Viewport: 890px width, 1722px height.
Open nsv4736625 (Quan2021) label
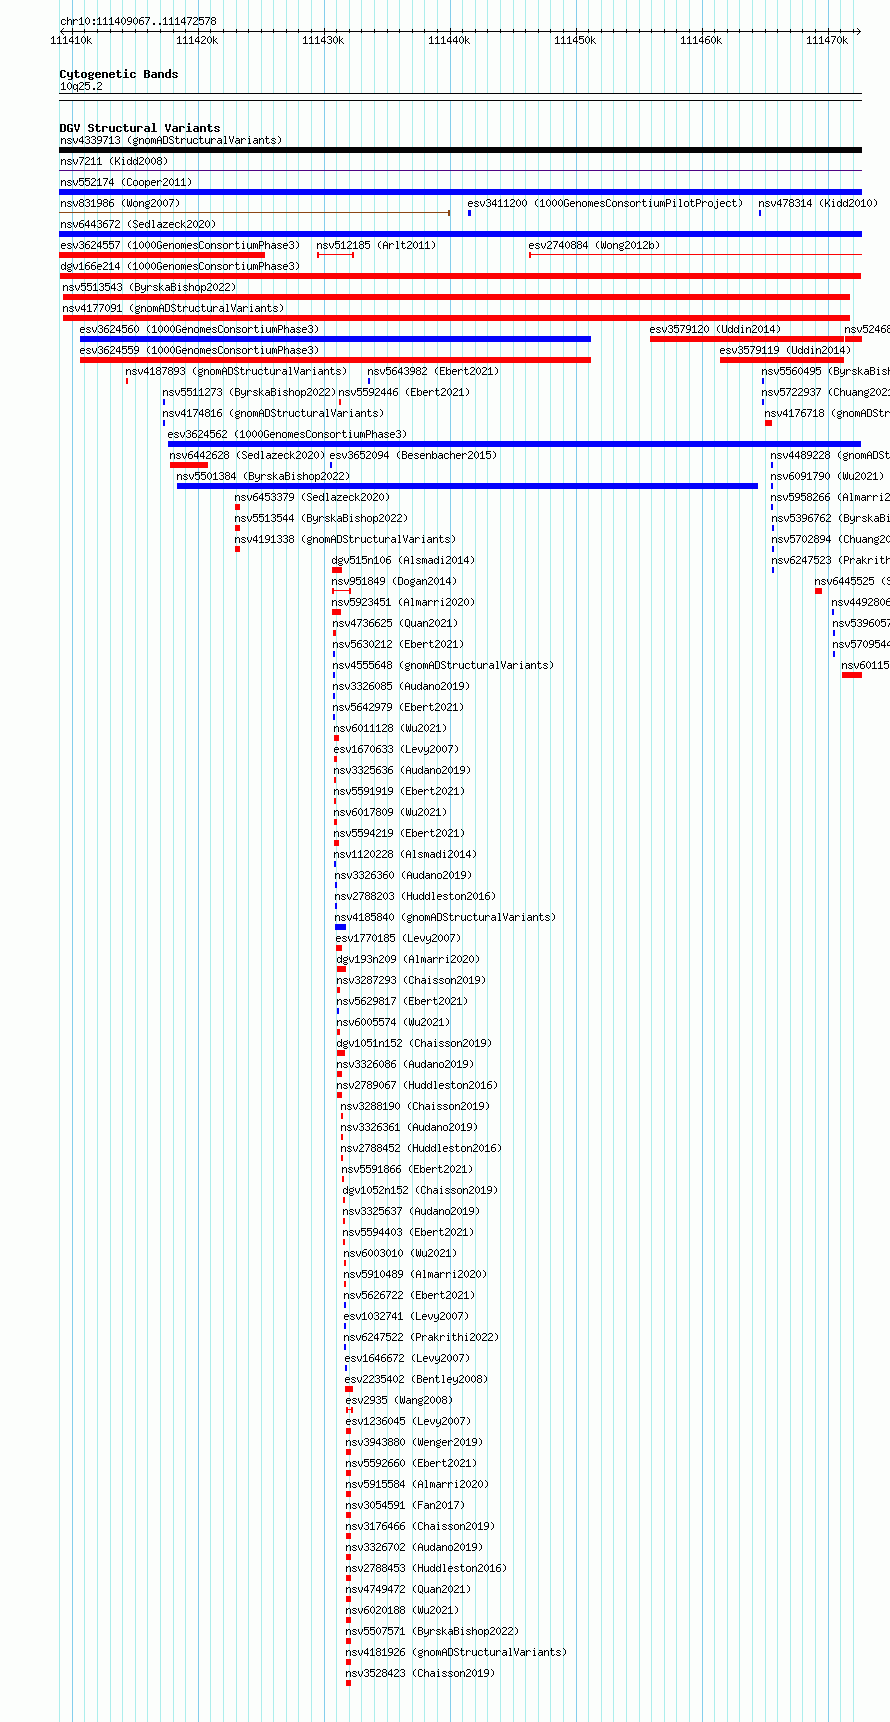[395, 623]
